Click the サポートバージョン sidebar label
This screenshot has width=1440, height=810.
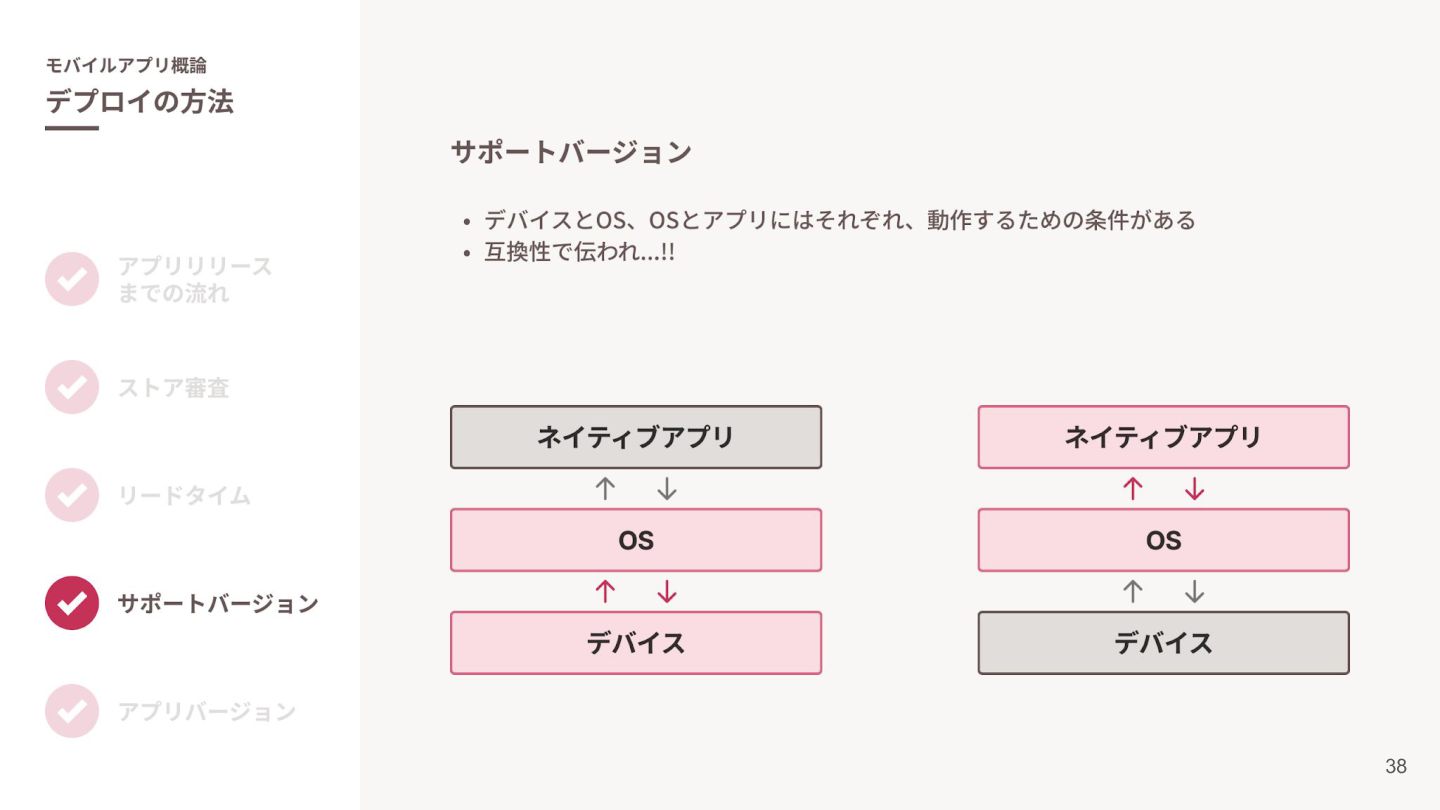coord(218,604)
